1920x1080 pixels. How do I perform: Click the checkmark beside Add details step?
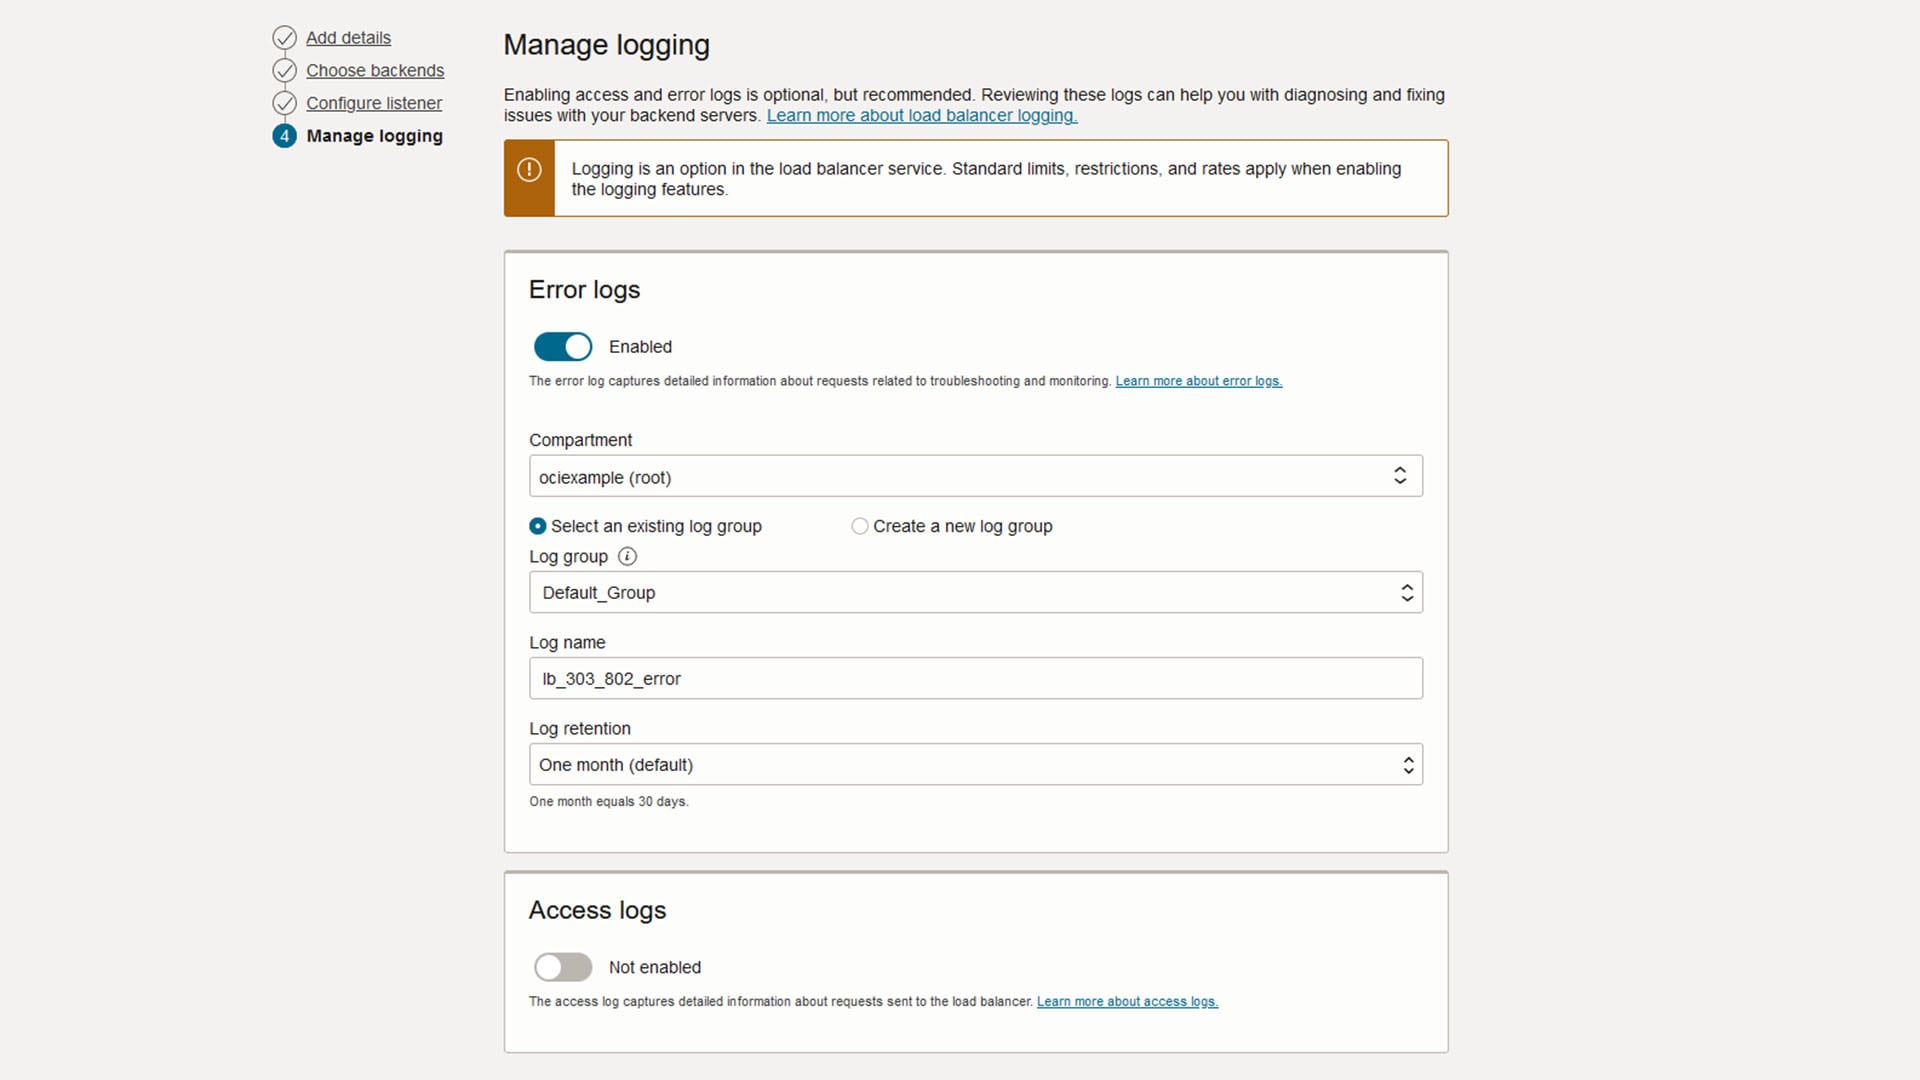pos(285,36)
